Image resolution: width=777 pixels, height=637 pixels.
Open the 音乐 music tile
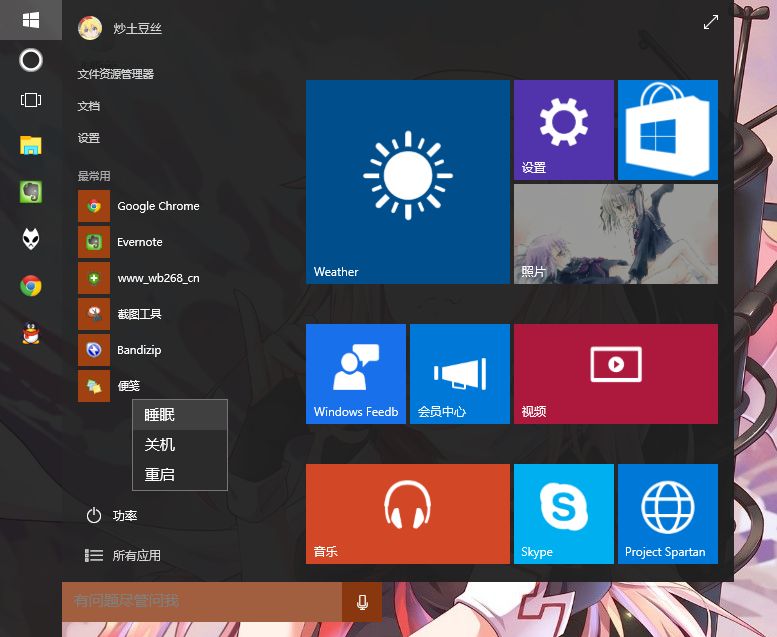pyautogui.click(x=407, y=513)
